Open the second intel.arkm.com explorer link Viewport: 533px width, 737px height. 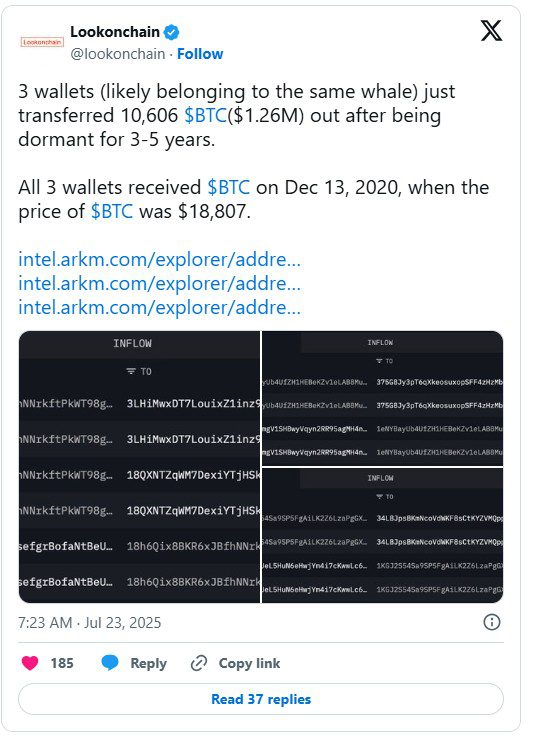point(159,283)
